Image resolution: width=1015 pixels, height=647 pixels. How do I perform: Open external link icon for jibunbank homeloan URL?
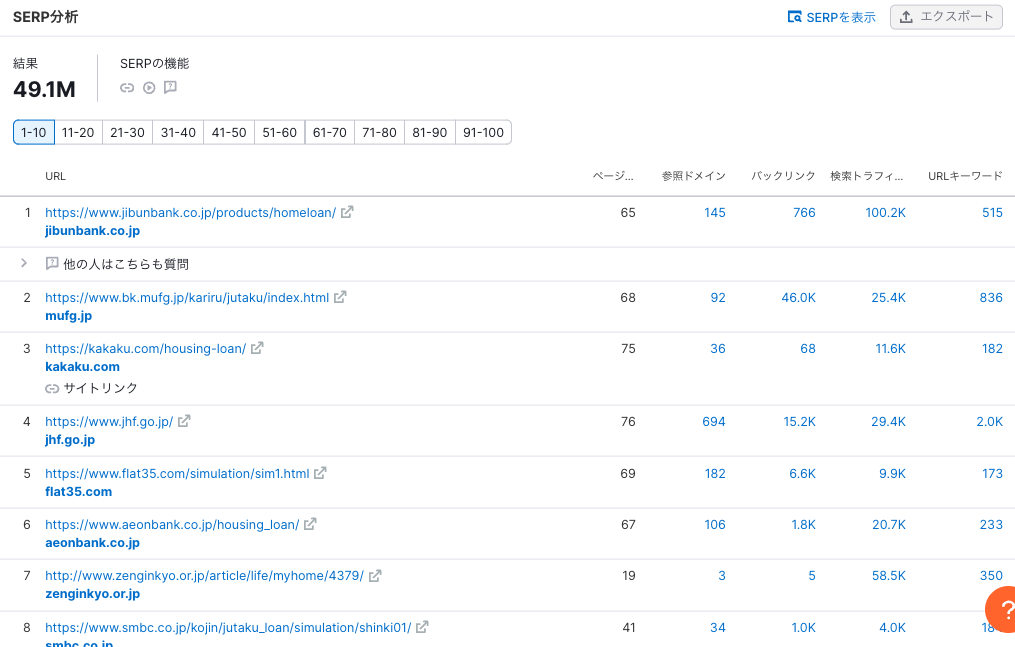point(347,212)
